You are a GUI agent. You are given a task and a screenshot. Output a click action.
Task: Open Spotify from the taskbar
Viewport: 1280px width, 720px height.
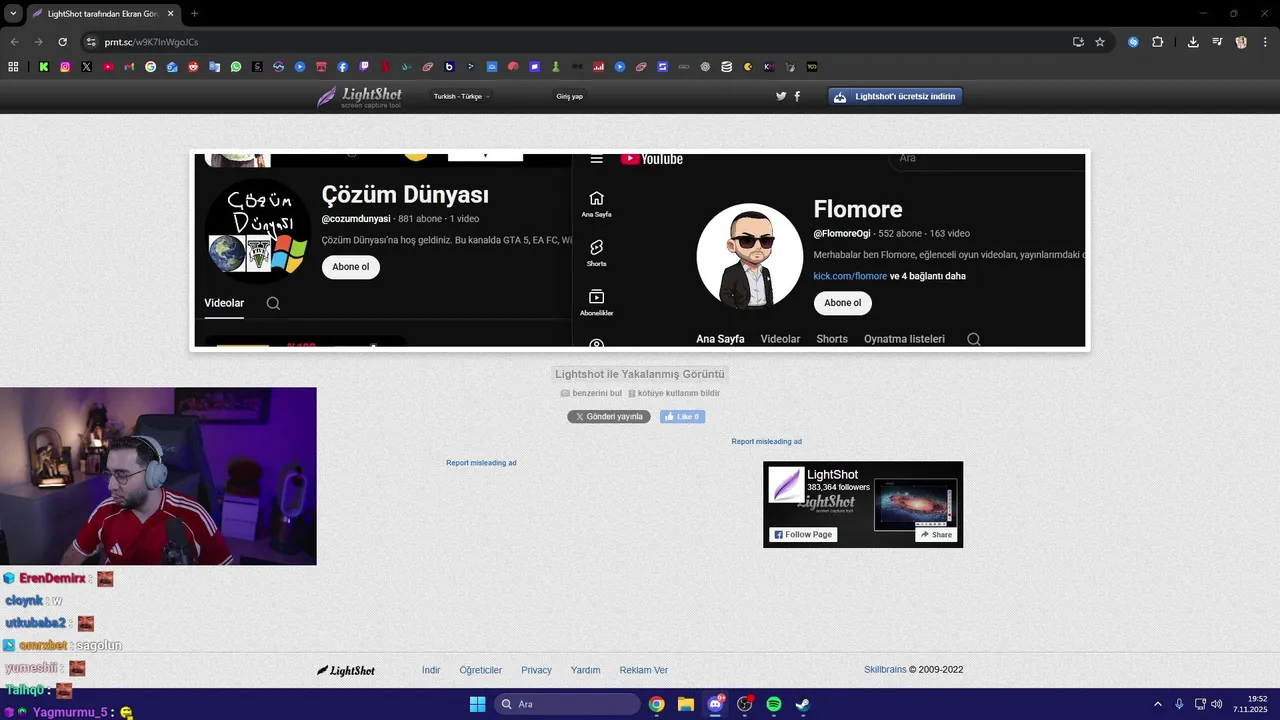click(x=774, y=704)
